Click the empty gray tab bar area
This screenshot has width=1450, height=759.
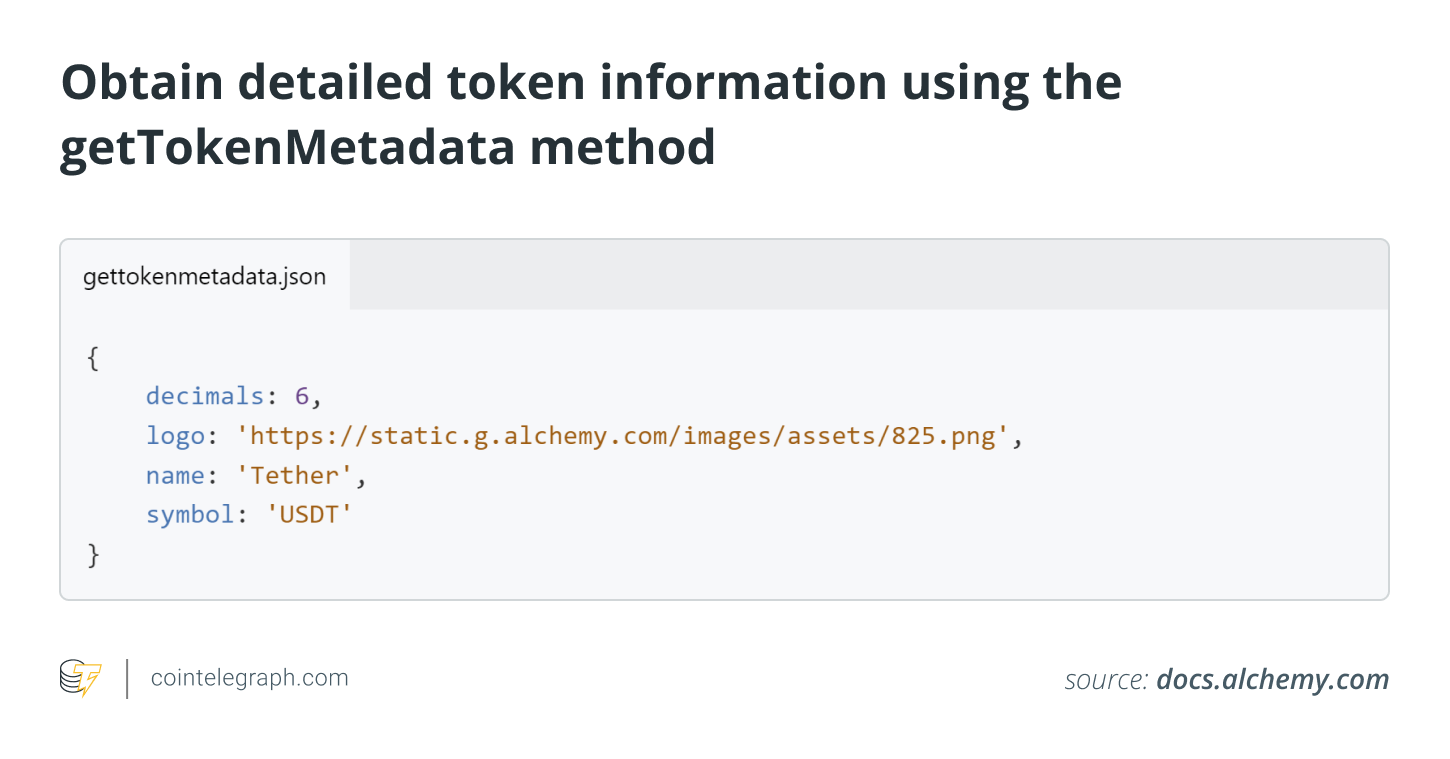[868, 275]
